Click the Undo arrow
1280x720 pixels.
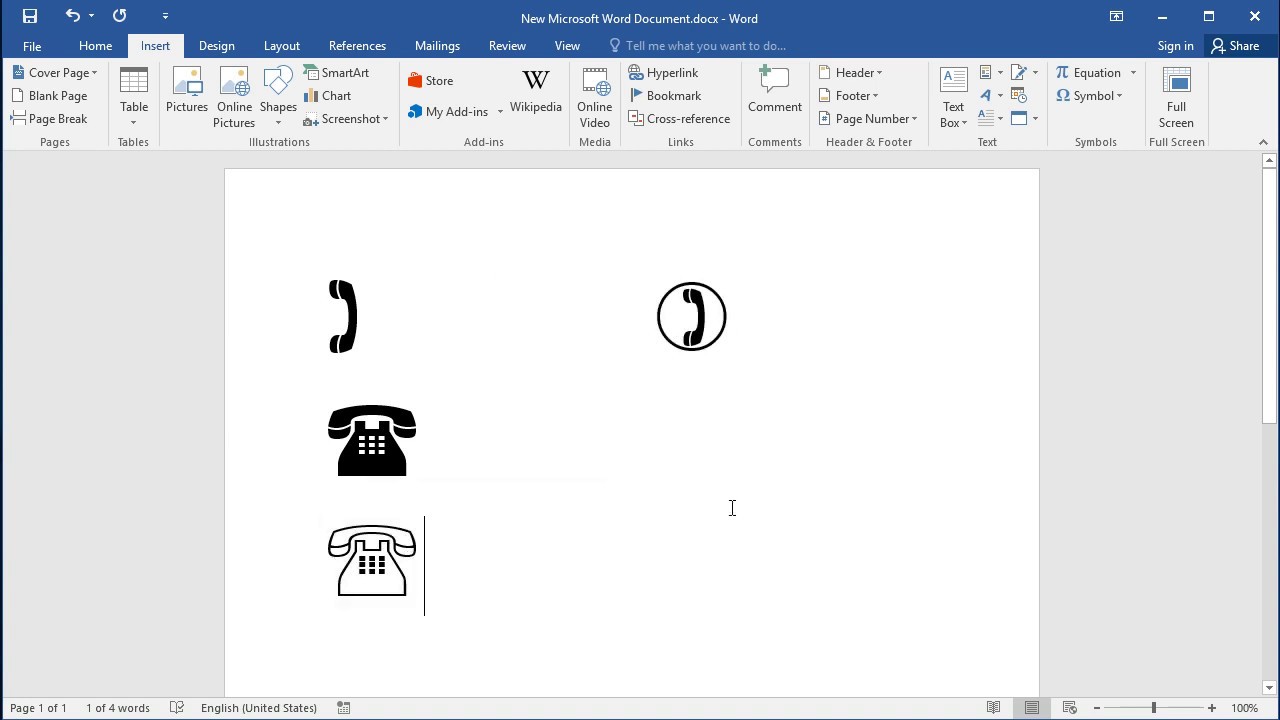pyautogui.click(x=72, y=16)
